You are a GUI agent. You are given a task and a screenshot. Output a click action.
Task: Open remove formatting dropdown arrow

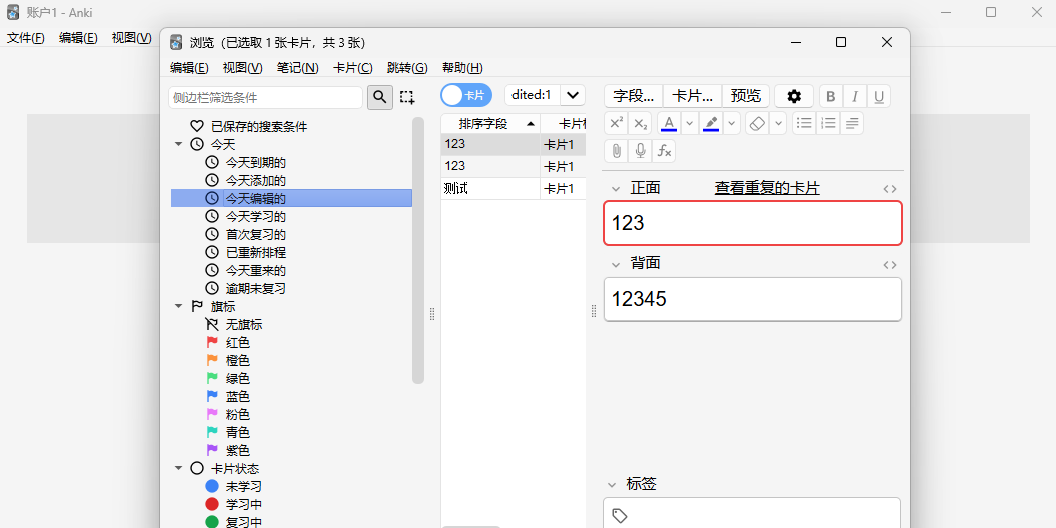(x=778, y=123)
